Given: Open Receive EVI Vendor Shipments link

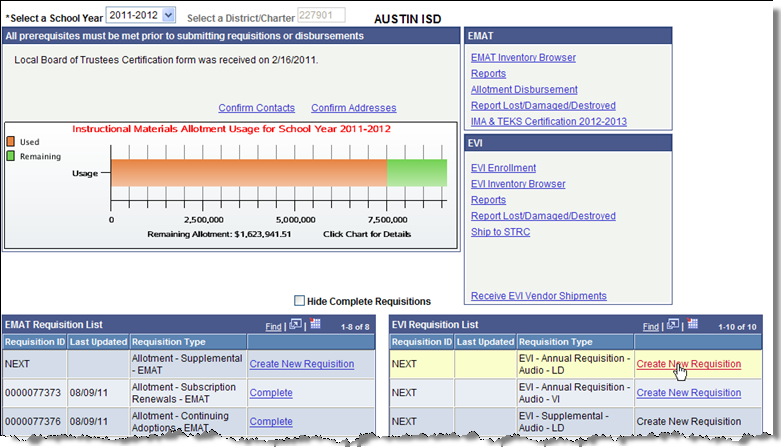Looking at the screenshot, I should point(538,296).
